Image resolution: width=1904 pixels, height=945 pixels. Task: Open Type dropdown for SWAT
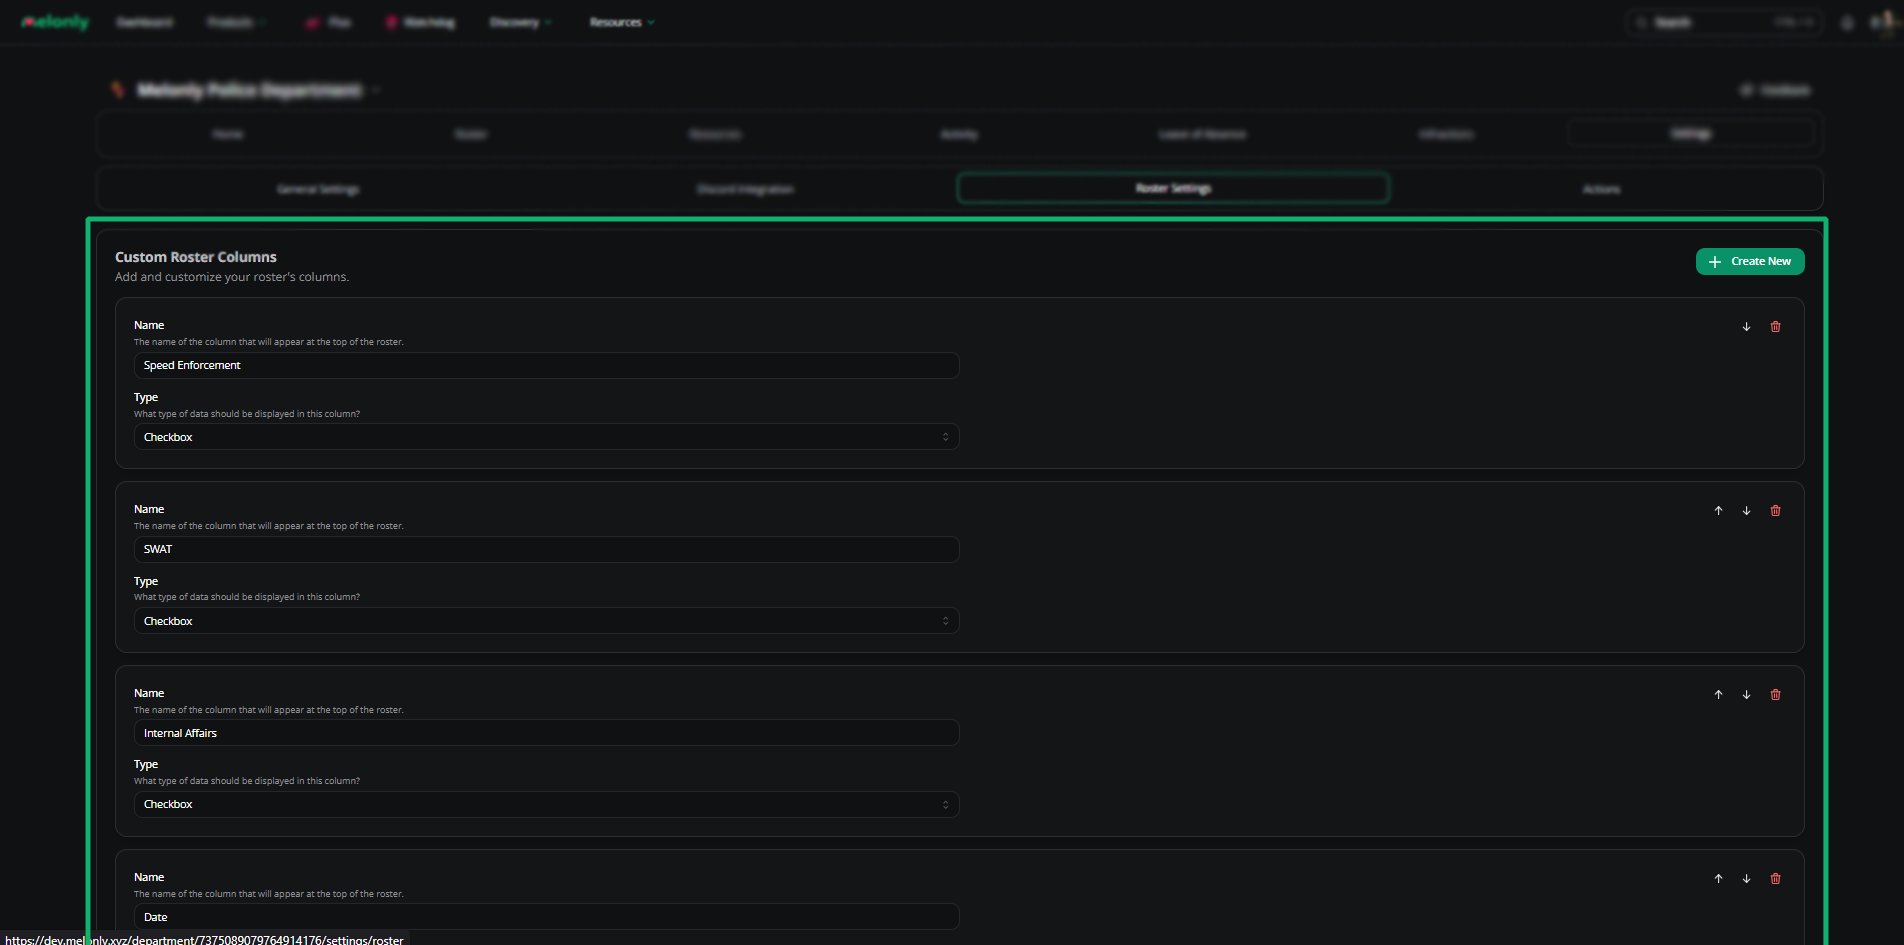click(546, 621)
